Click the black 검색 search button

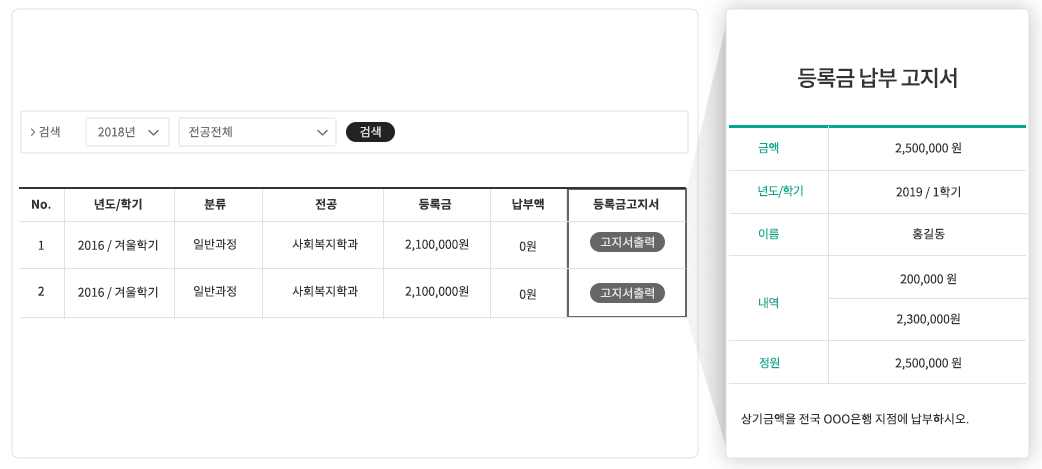tap(370, 132)
